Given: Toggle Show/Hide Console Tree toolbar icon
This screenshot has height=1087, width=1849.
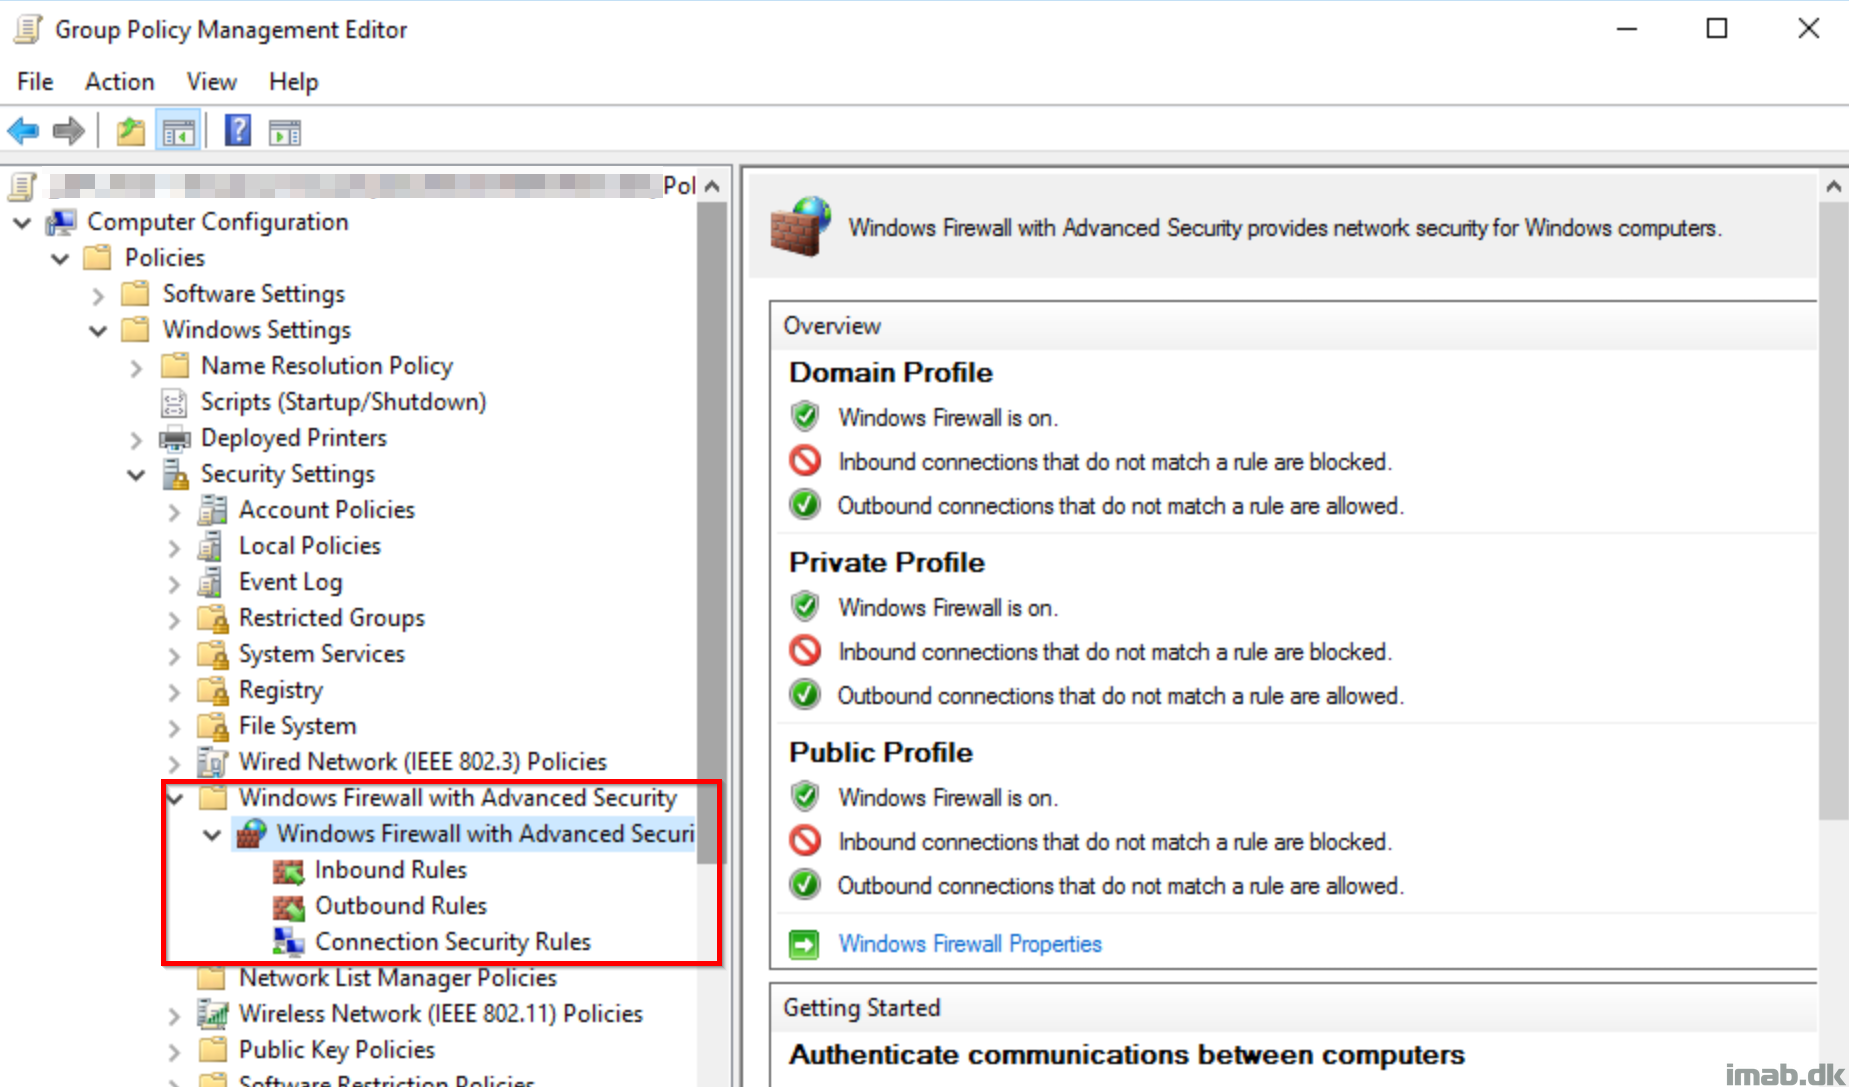Looking at the screenshot, I should click(x=179, y=131).
